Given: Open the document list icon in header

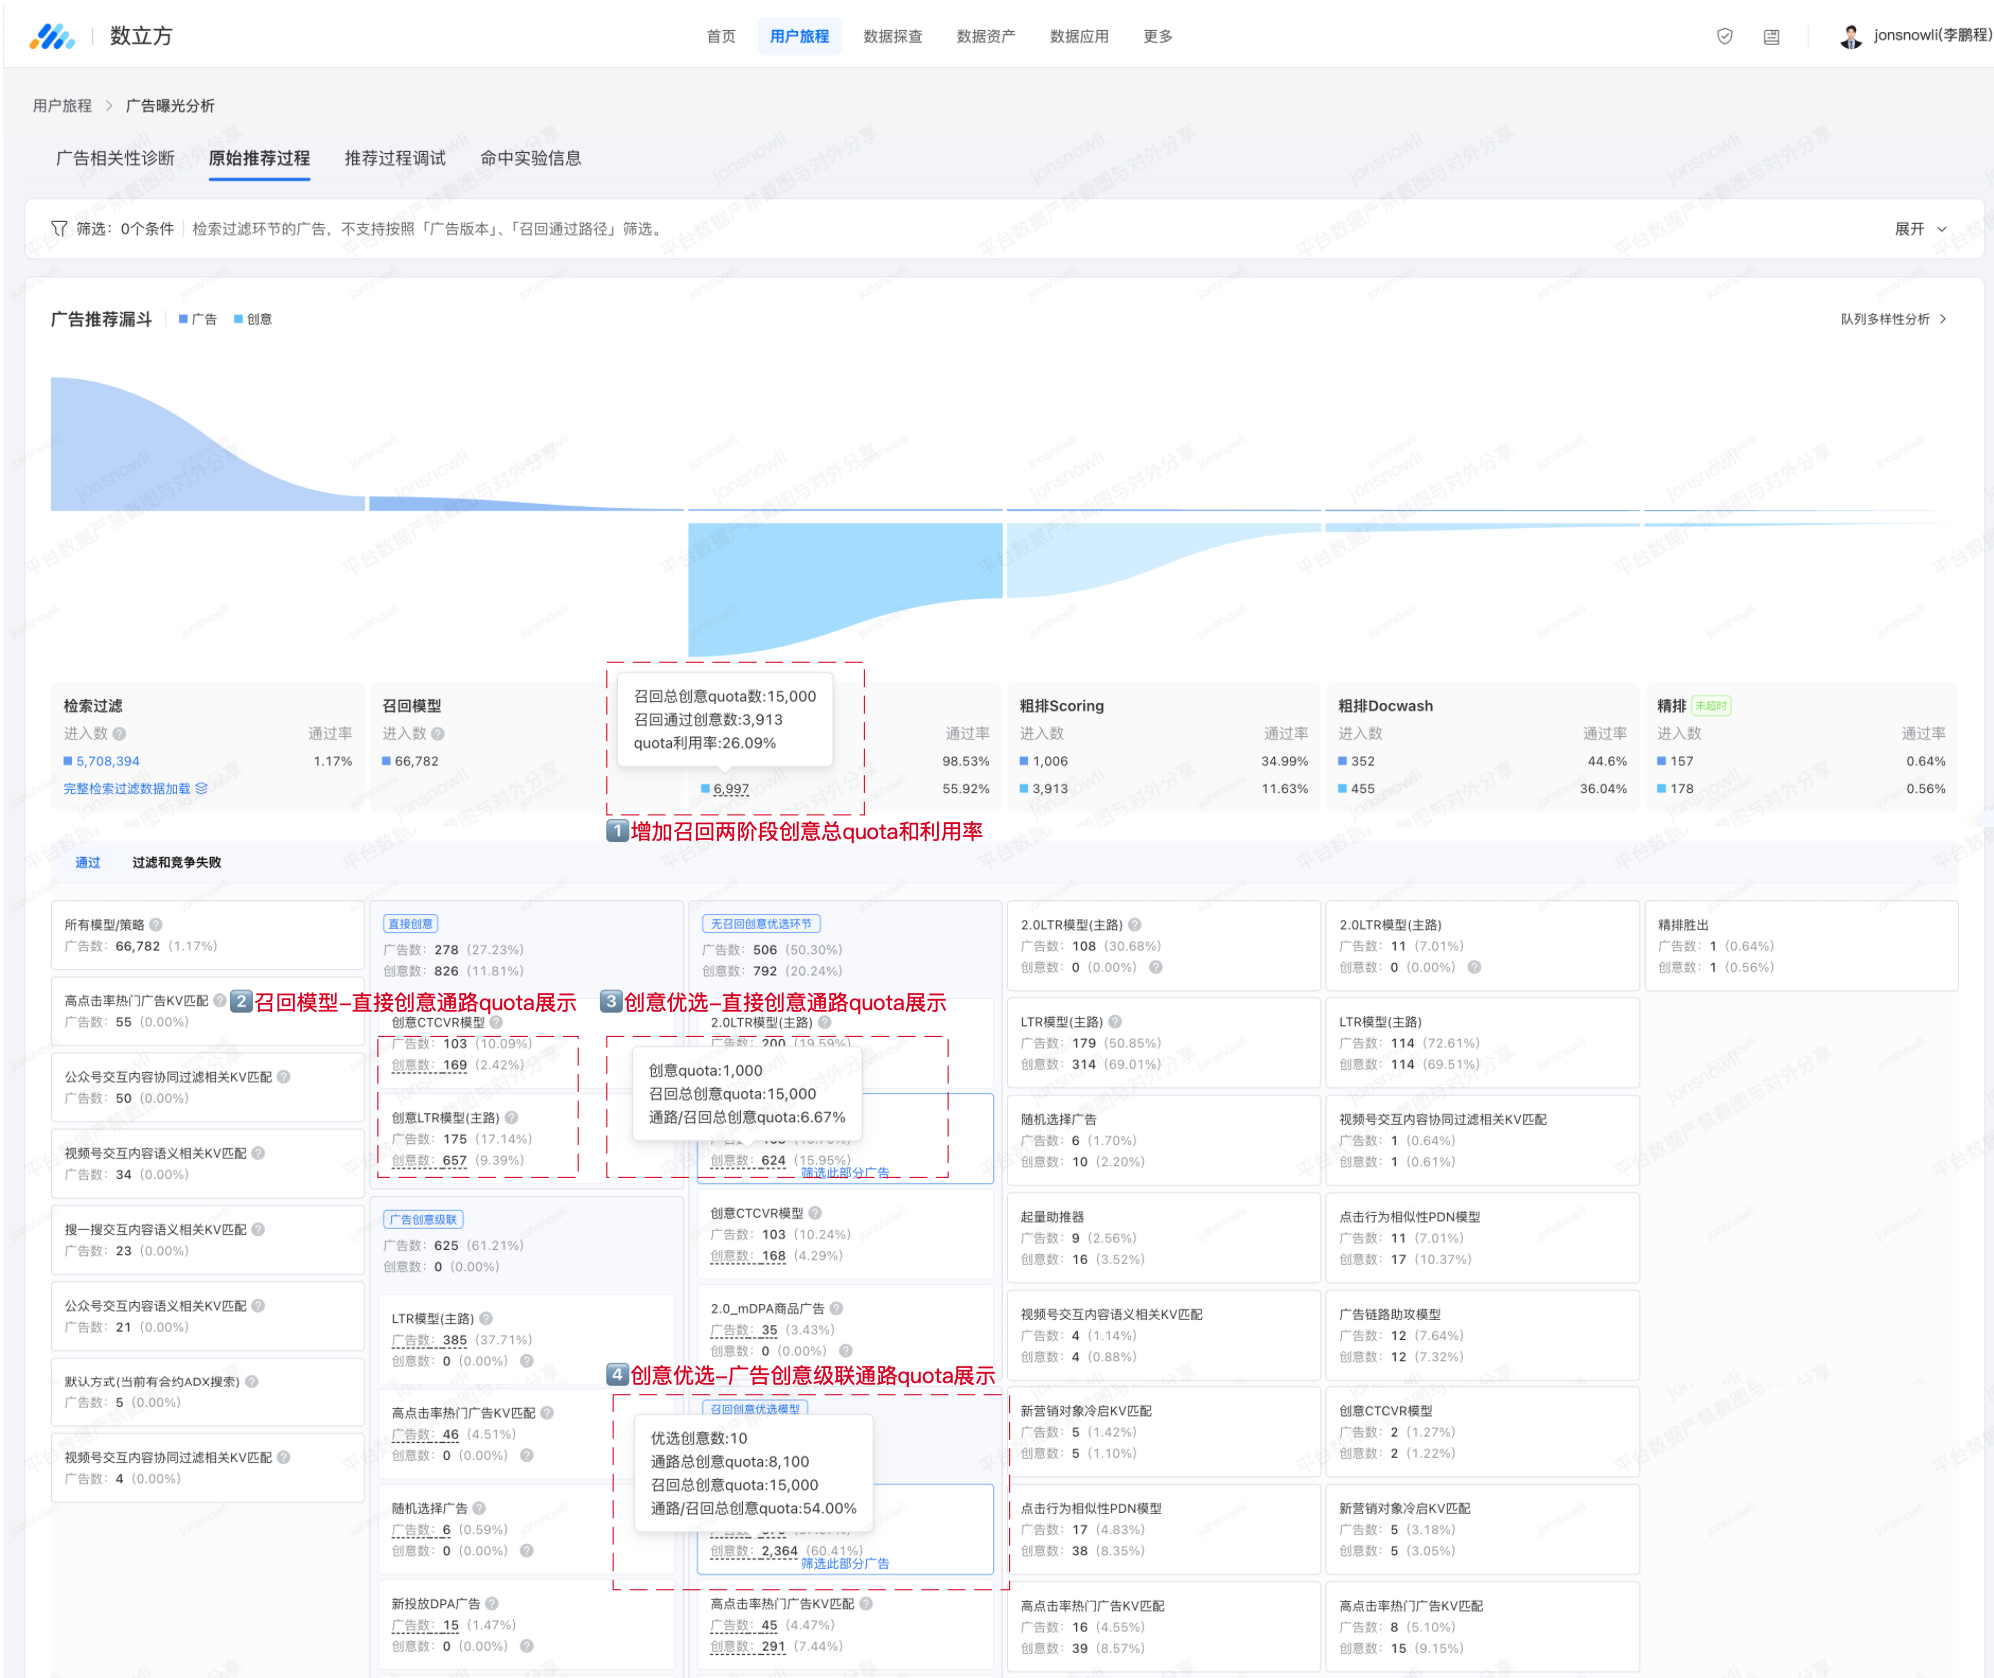Looking at the screenshot, I should (x=1771, y=37).
